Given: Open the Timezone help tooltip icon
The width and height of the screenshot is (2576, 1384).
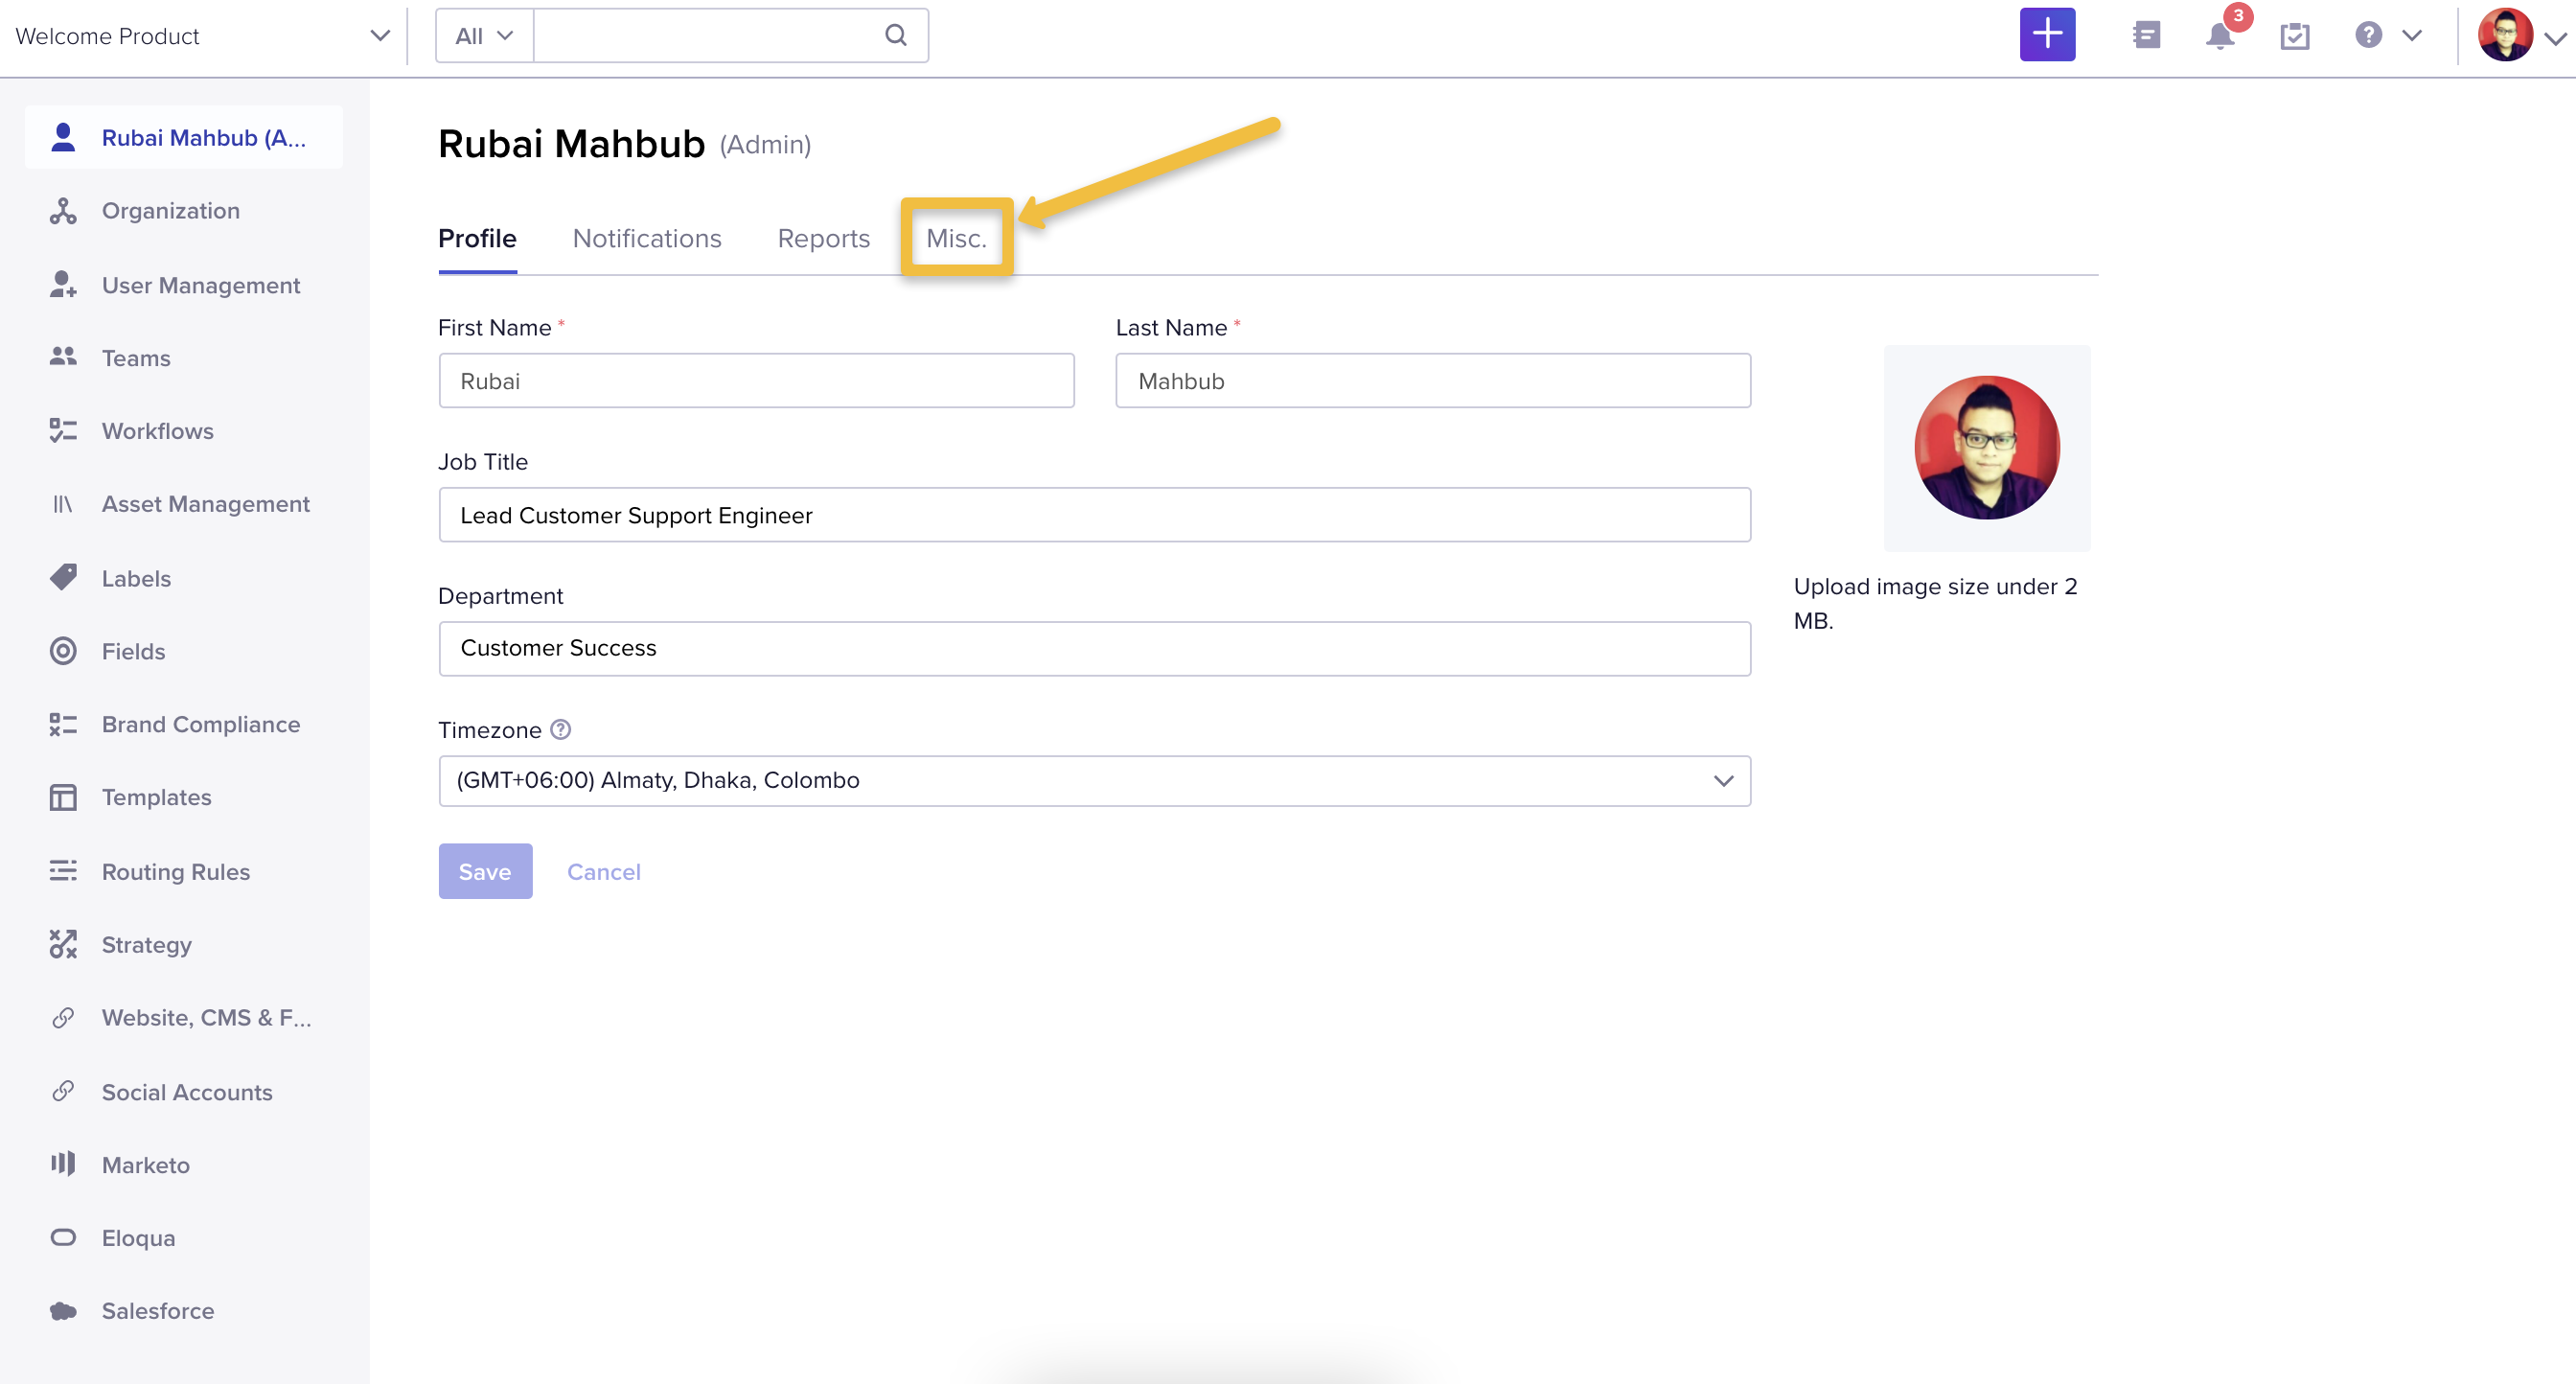Looking at the screenshot, I should (x=560, y=730).
